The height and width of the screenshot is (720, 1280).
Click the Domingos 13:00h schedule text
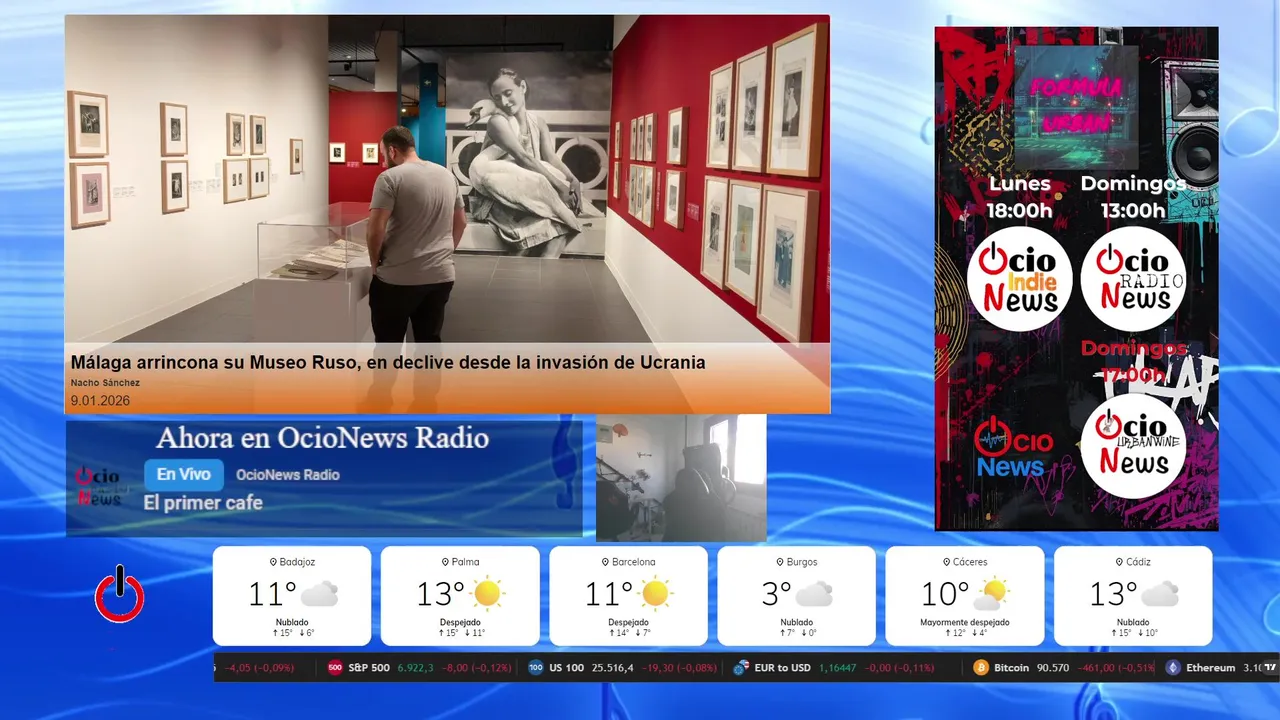(x=1133, y=197)
